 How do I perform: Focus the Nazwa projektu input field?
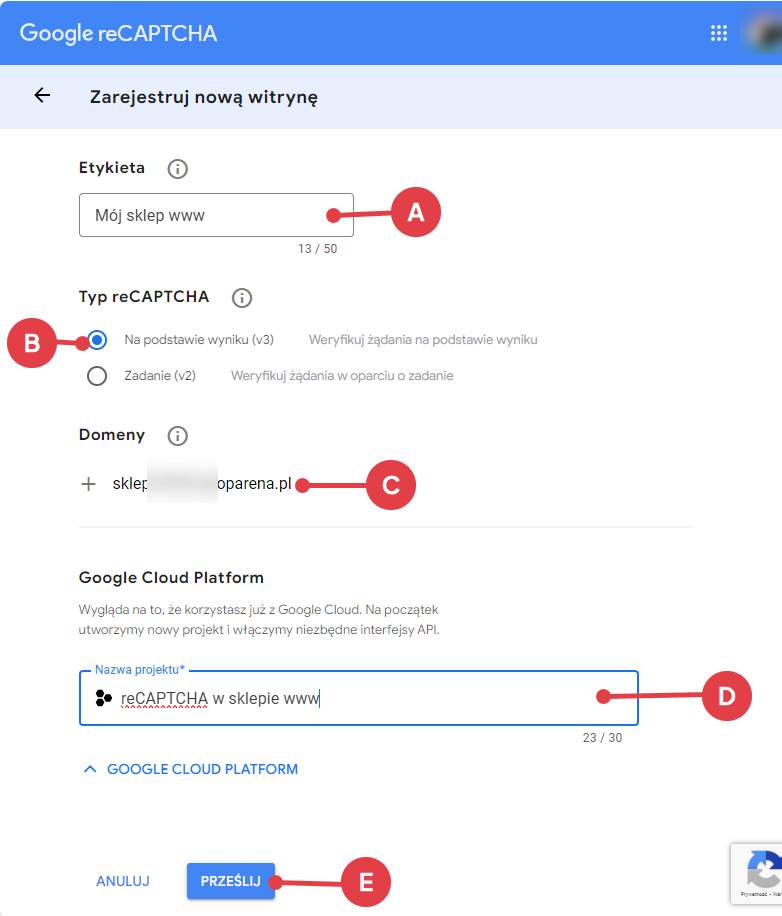coord(359,698)
